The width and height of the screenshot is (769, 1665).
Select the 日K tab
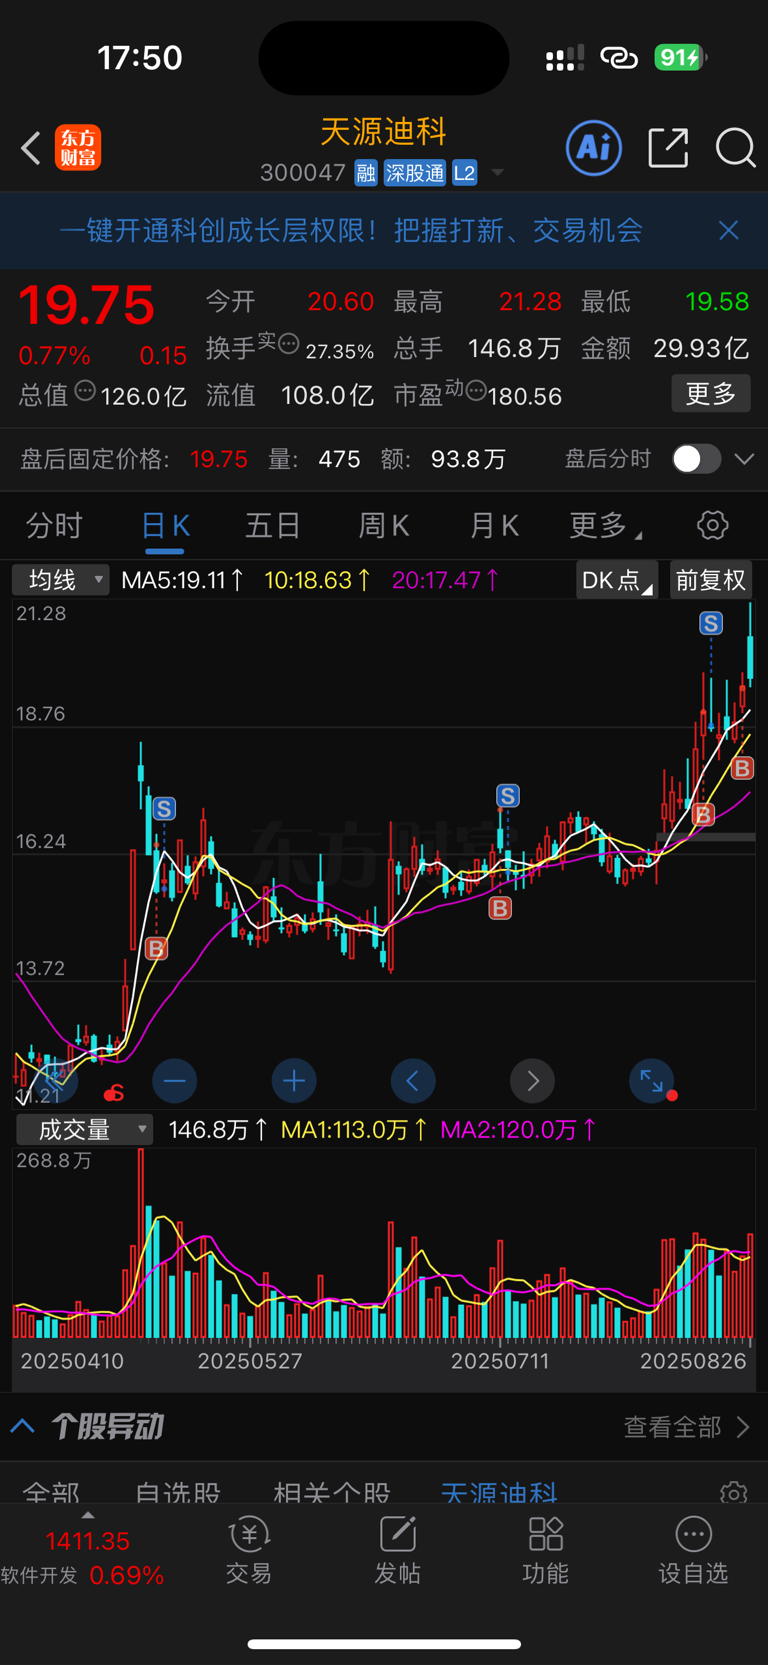pyautogui.click(x=165, y=525)
